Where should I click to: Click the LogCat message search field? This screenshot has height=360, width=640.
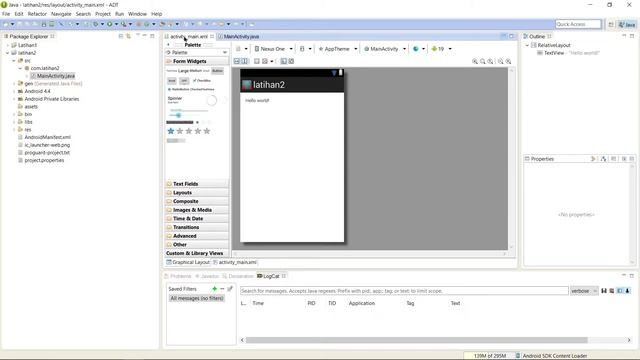click(x=404, y=291)
